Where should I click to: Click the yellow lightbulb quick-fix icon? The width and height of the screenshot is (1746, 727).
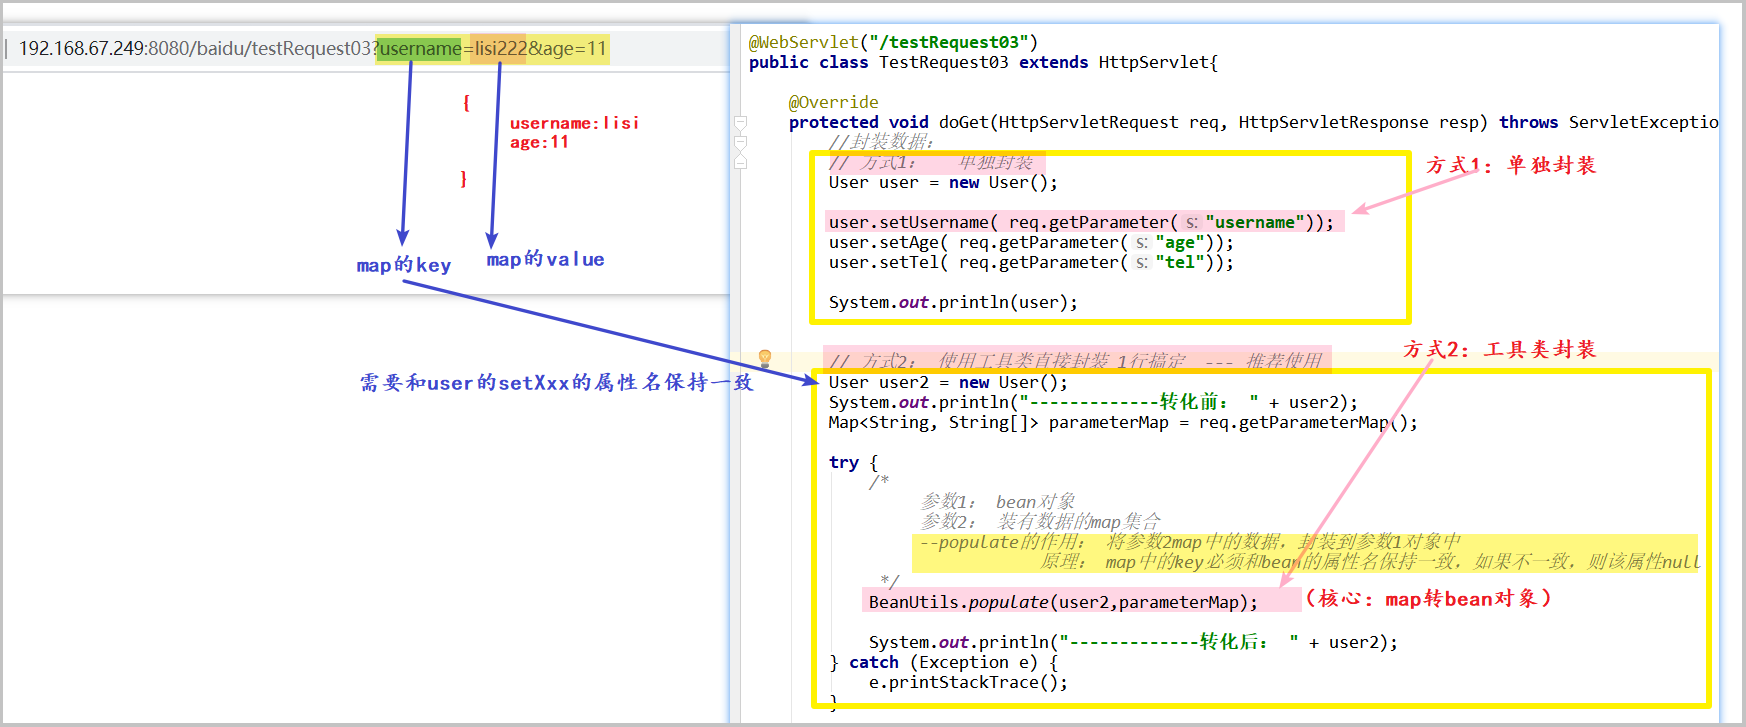765,357
